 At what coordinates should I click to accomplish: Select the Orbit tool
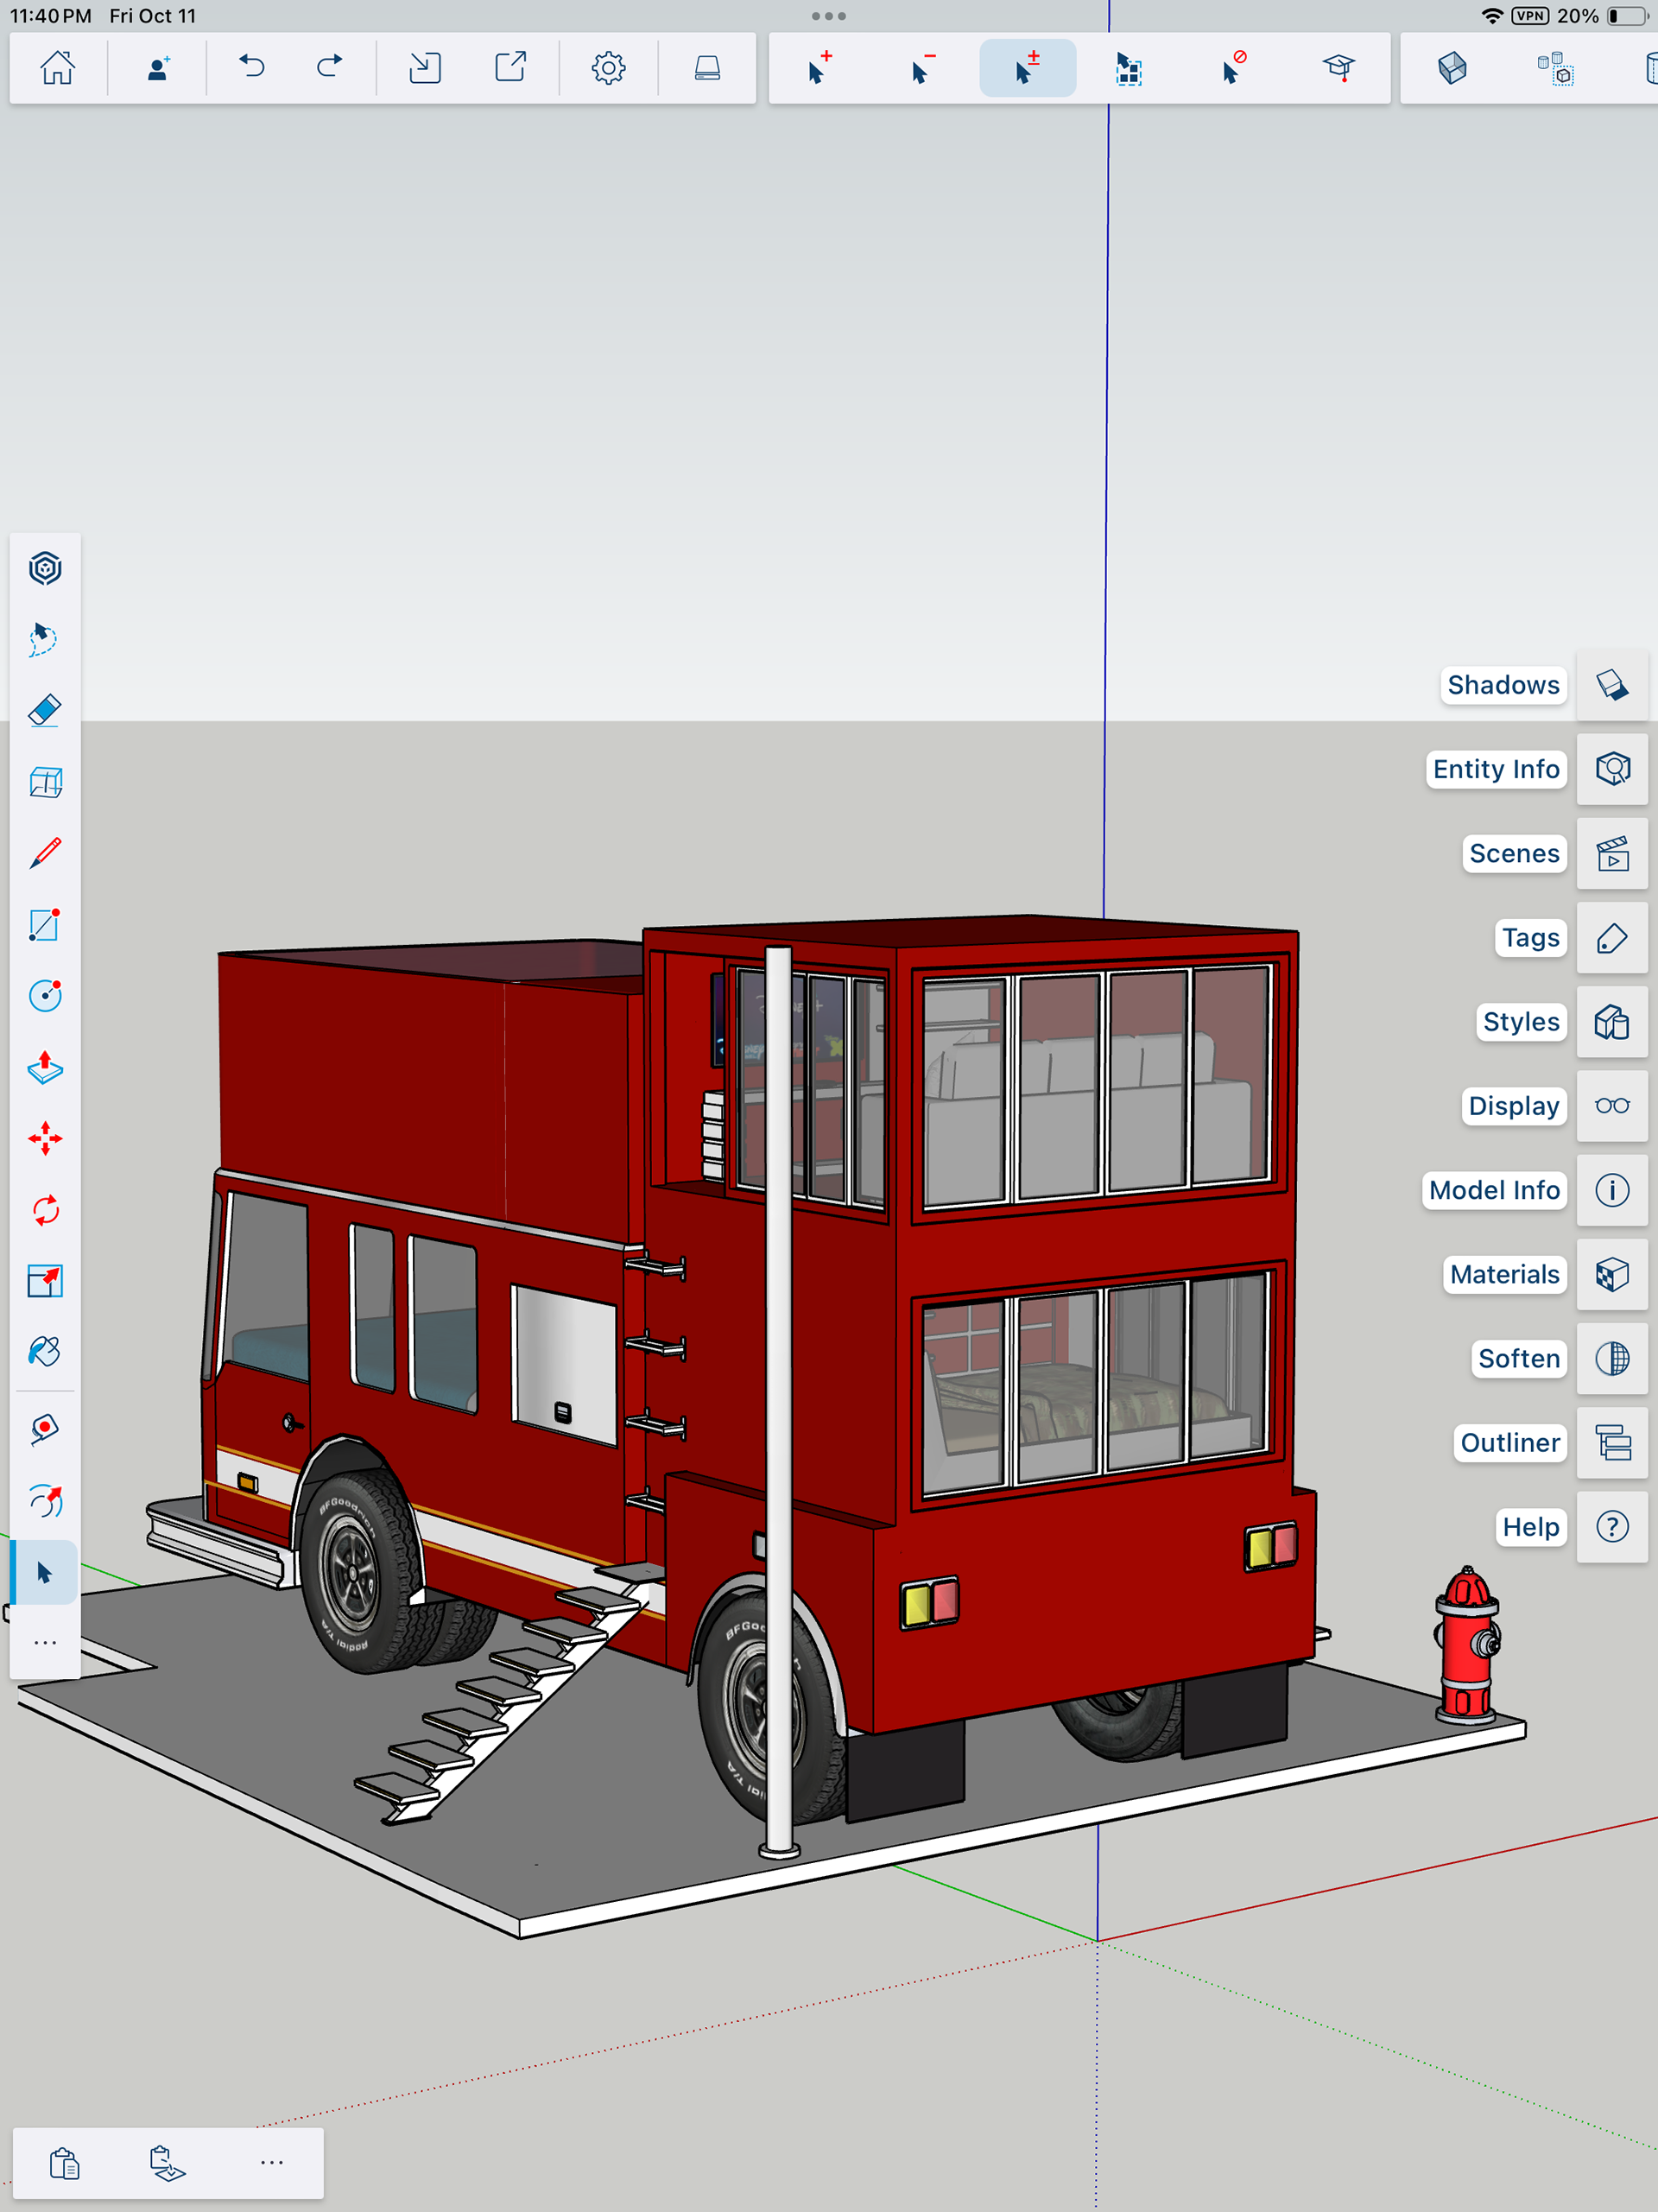tap(45, 1501)
